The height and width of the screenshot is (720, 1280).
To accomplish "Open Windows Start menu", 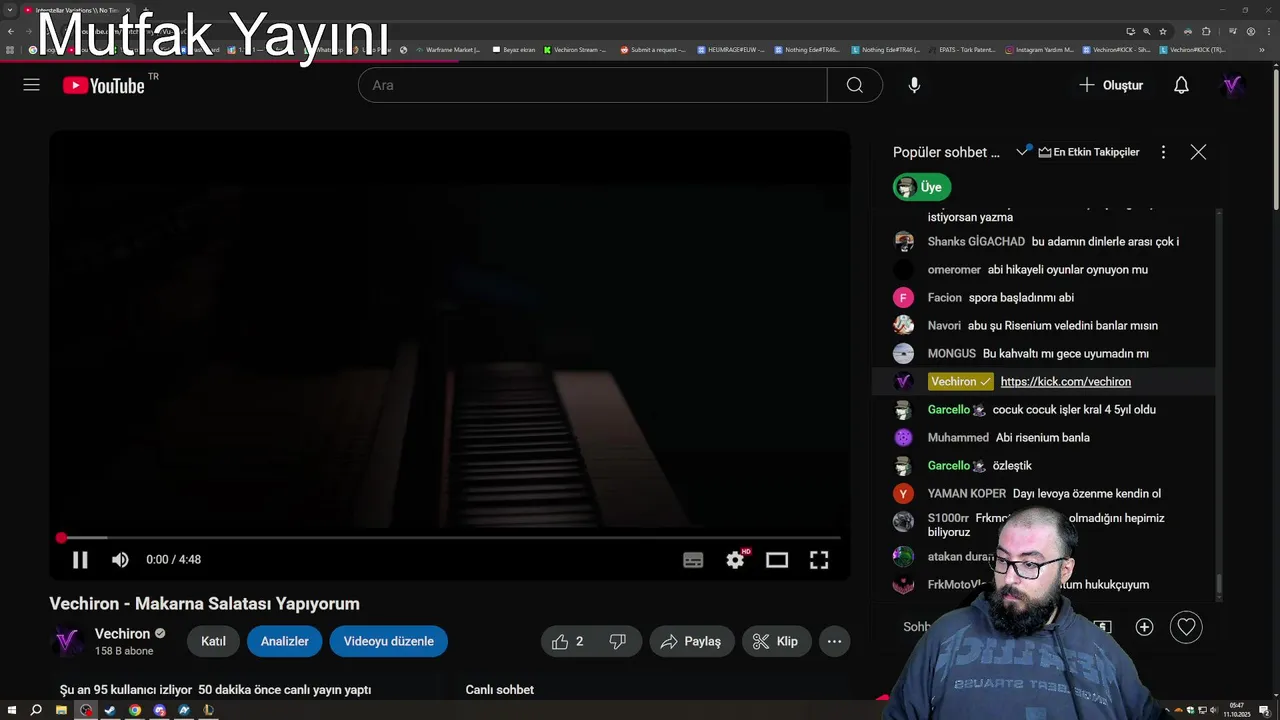I will (x=12, y=711).
